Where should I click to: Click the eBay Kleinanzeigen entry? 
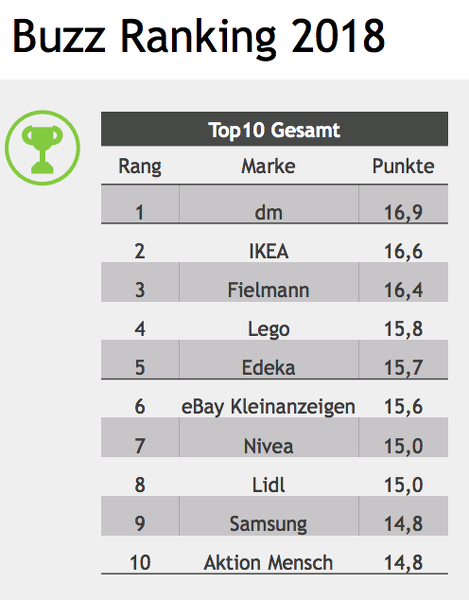[268, 406]
